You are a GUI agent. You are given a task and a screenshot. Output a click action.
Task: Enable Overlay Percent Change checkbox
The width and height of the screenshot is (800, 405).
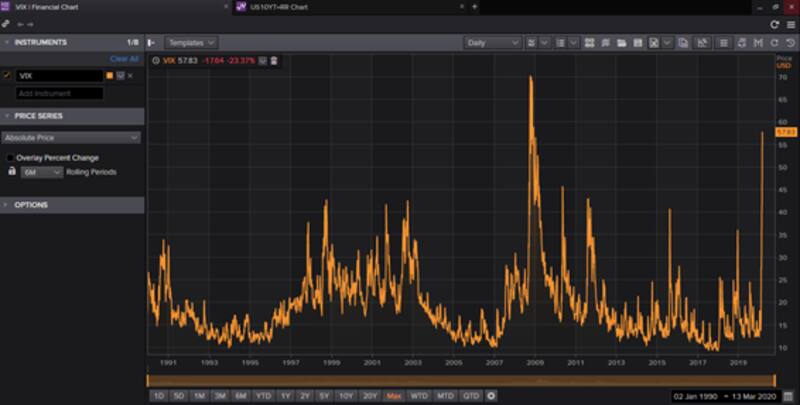point(11,157)
